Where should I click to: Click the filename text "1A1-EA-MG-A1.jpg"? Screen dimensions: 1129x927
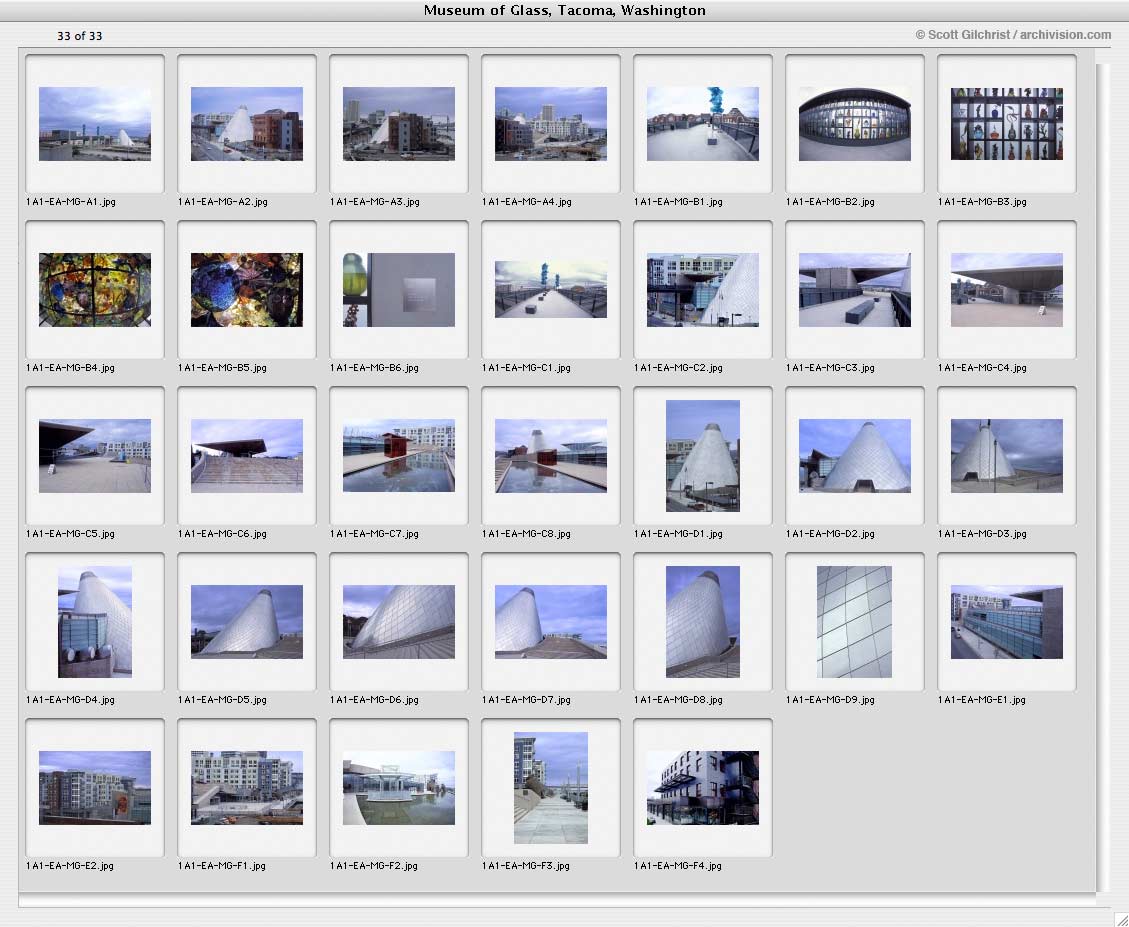(x=71, y=202)
